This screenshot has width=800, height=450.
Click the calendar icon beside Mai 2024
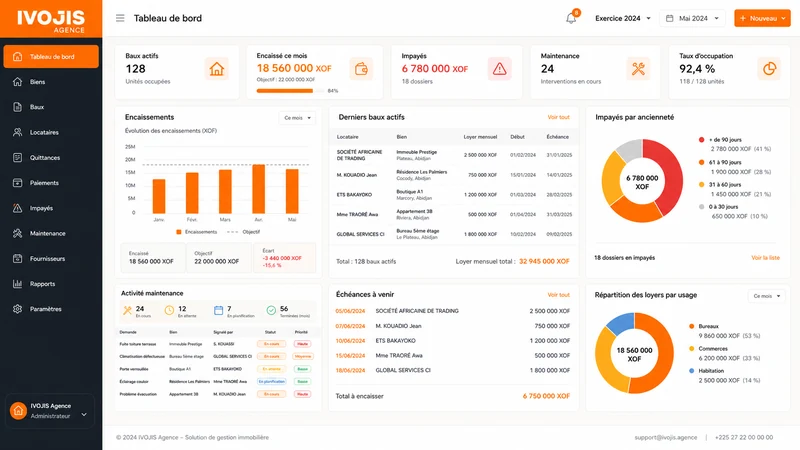pos(669,18)
